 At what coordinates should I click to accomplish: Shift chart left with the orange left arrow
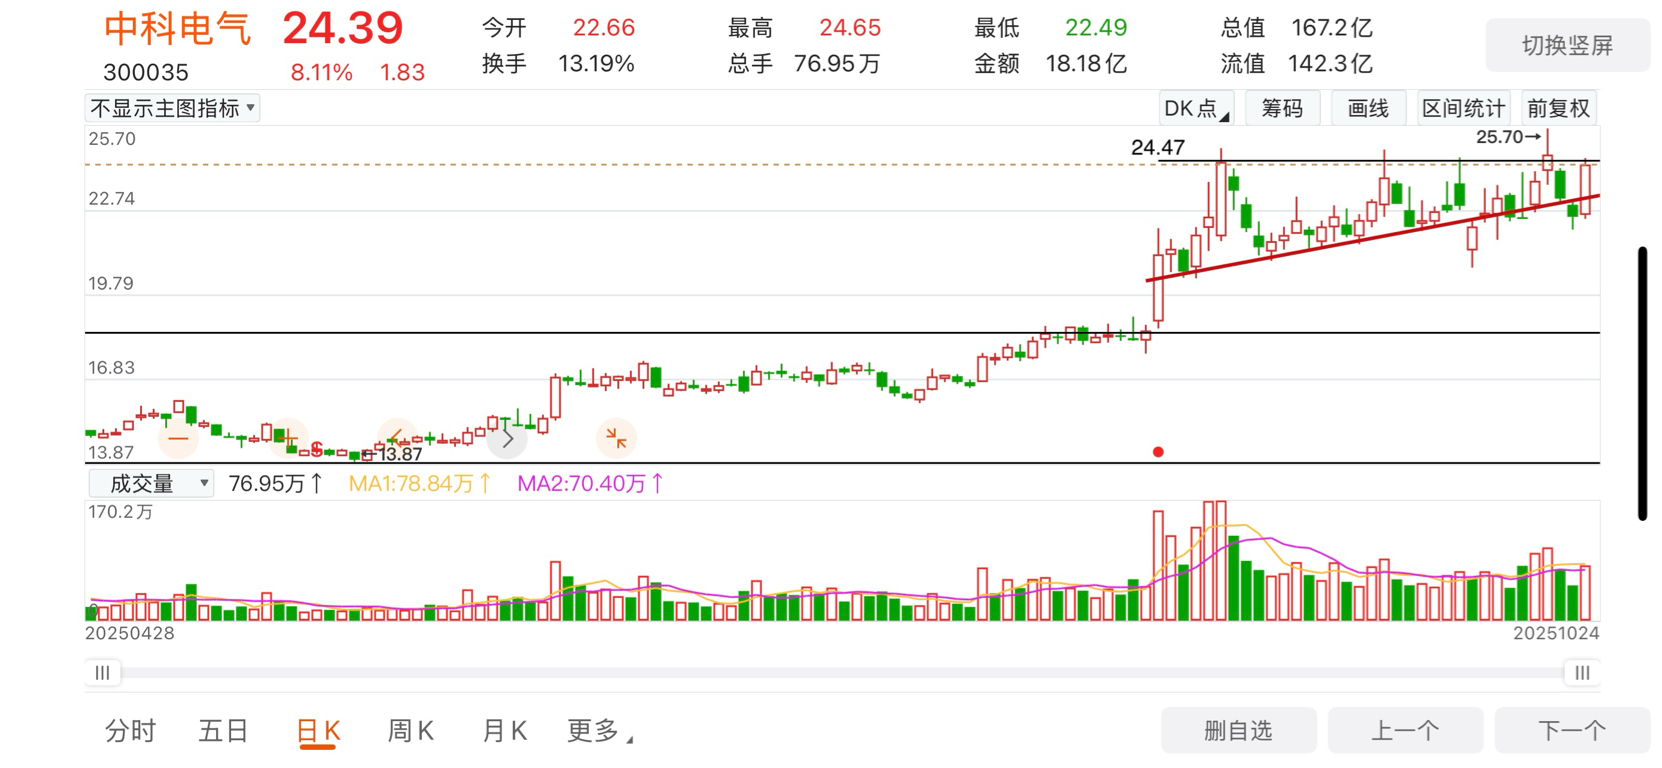397,438
